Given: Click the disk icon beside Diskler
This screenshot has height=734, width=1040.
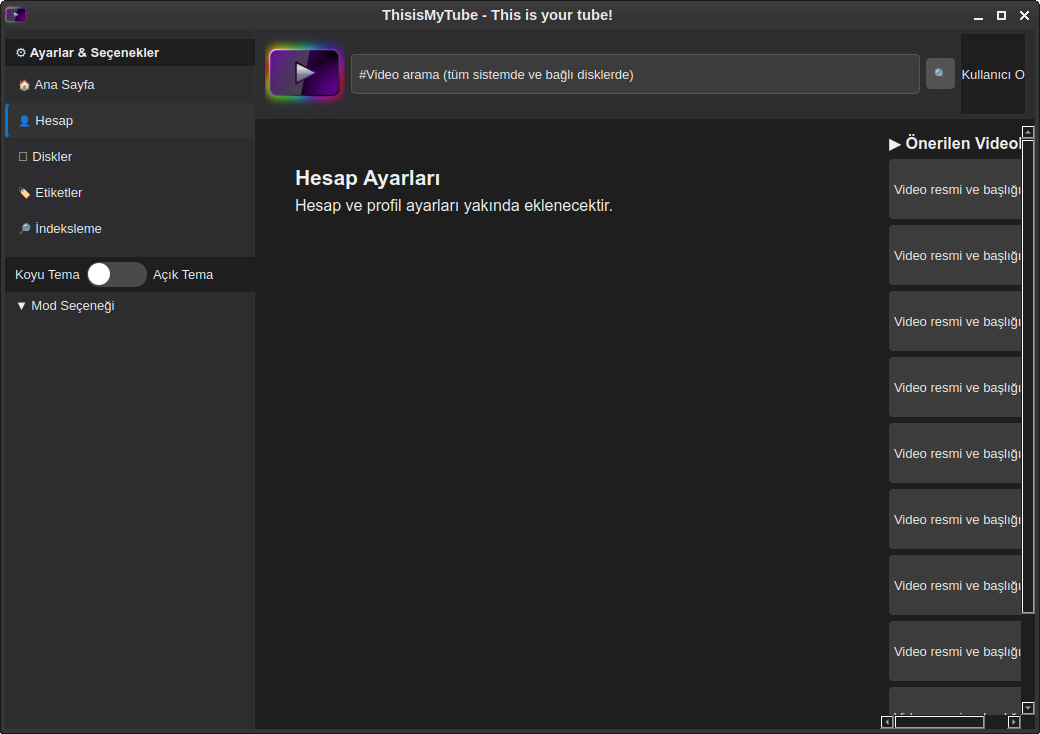Looking at the screenshot, I should click(23, 157).
